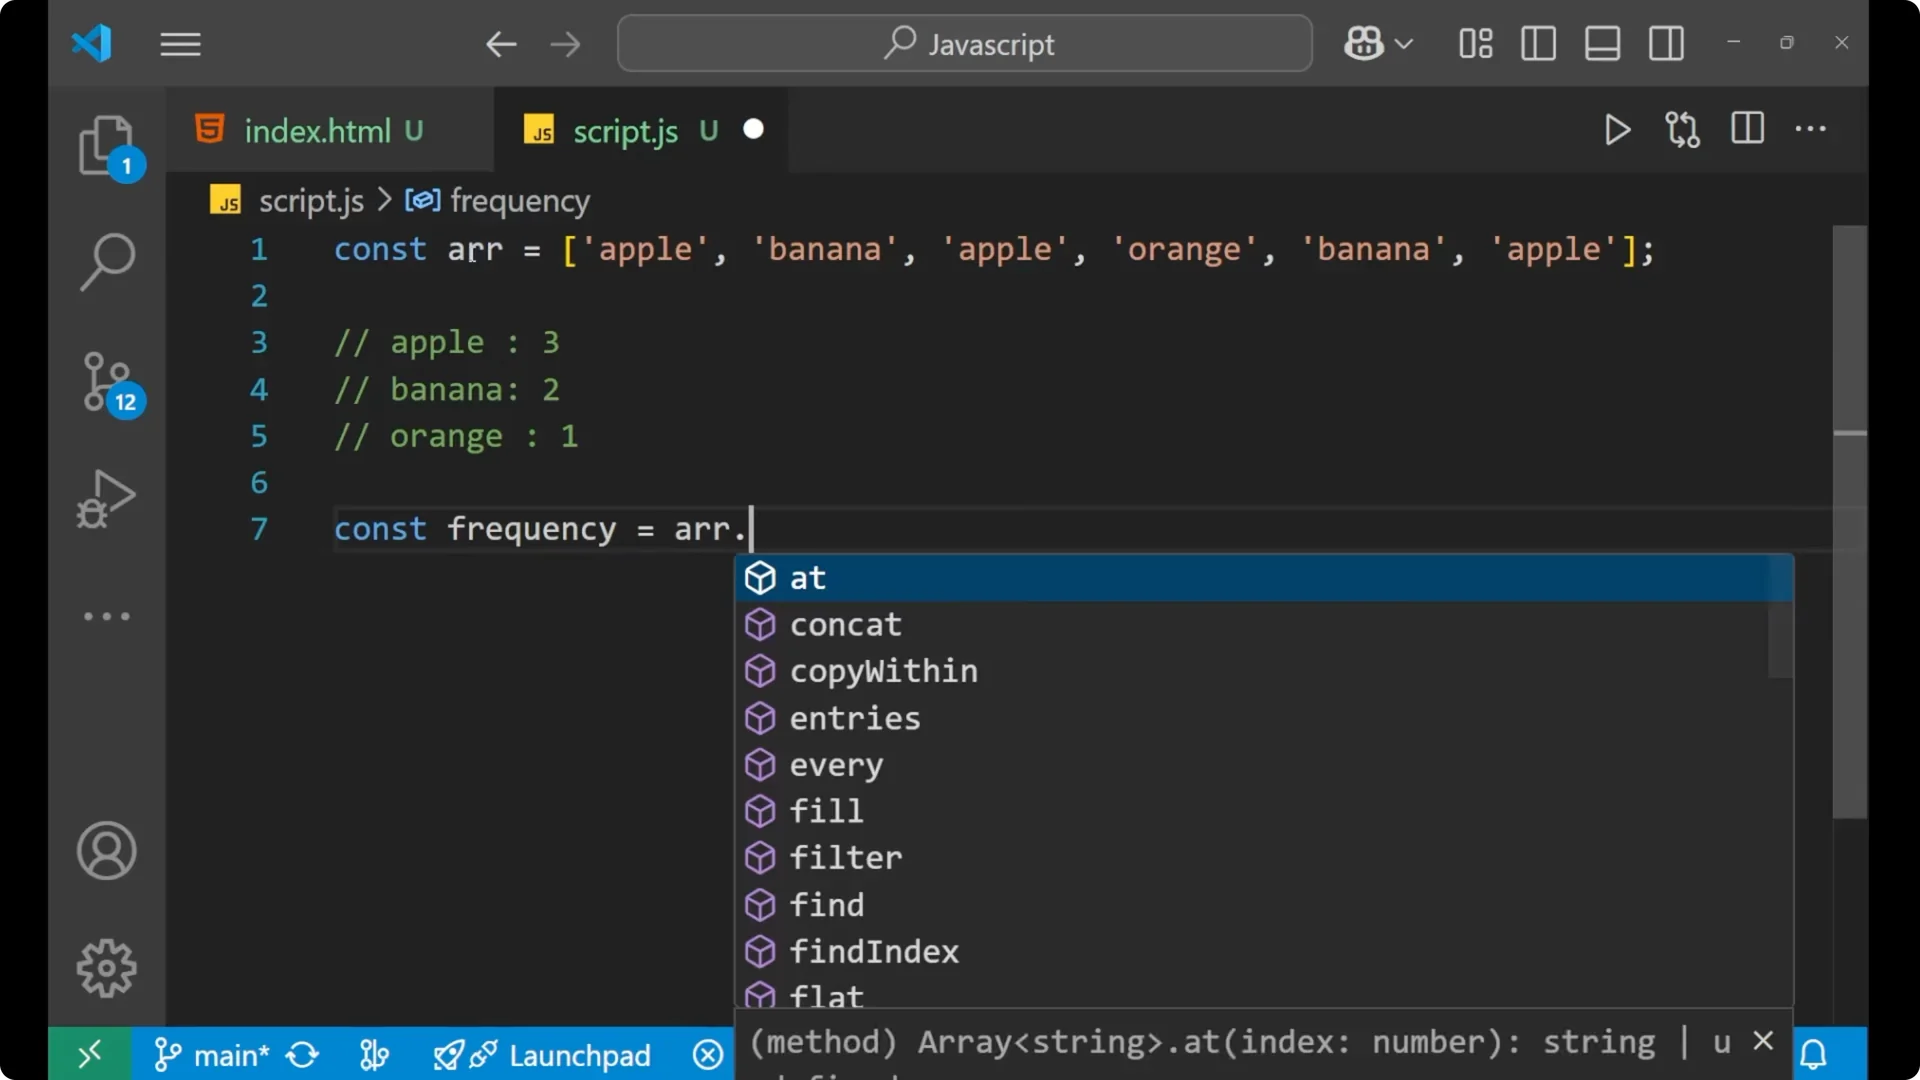Open the hamburger menu

point(180,44)
